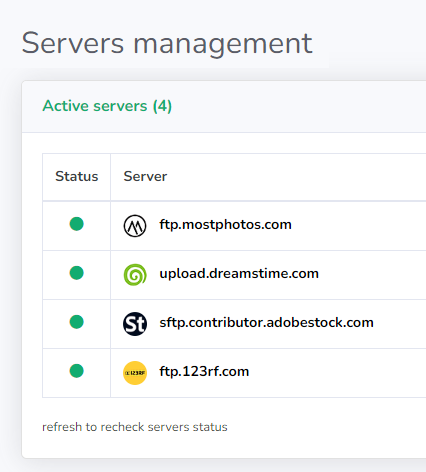The image size is (426, 472).
Task: Select the ftp.123rf.com server name
Action: pyautogui.click(x=204, y=372)
